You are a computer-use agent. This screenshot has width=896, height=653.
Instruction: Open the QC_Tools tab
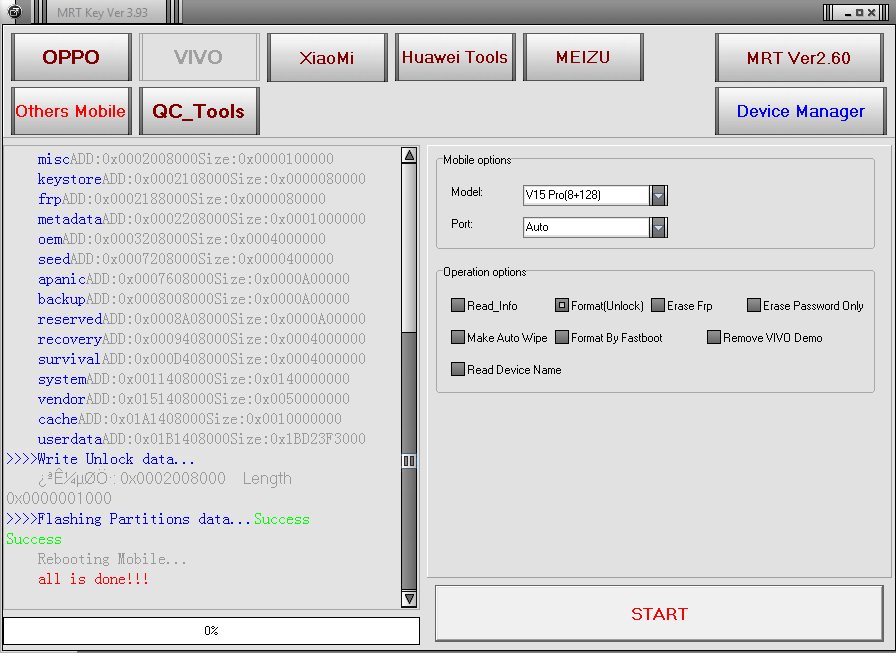click(x=199, y=111)
